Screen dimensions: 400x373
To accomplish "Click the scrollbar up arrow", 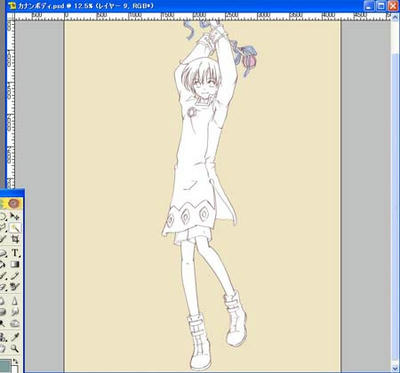I will (x=394, y=18).
